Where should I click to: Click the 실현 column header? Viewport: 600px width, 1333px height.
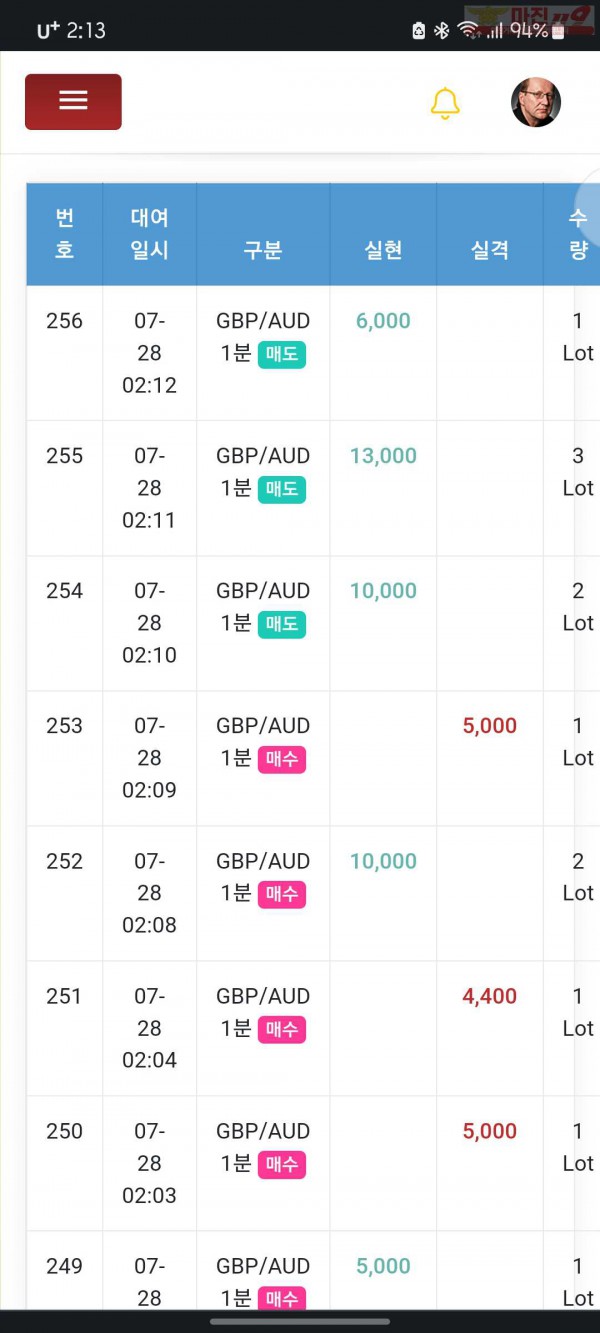coord(383,250)
